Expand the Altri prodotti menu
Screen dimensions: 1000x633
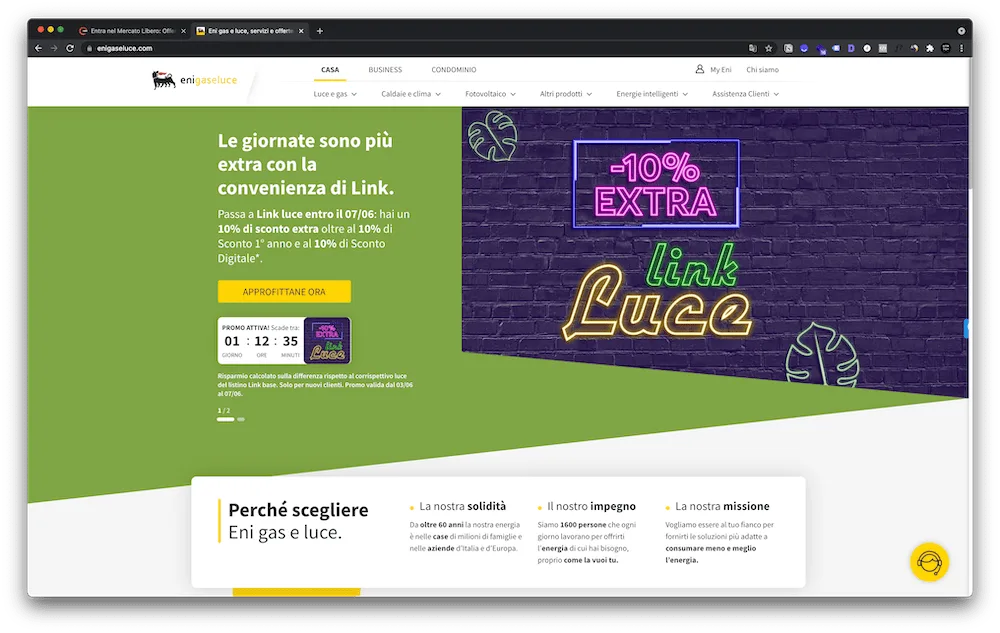coord(566,94)
